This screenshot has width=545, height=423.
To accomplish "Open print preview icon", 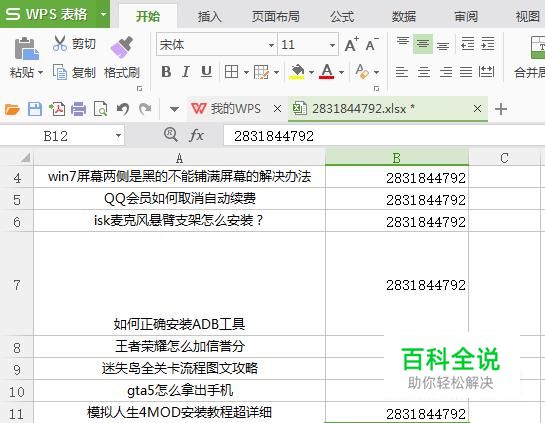I will tap(100, 109).
